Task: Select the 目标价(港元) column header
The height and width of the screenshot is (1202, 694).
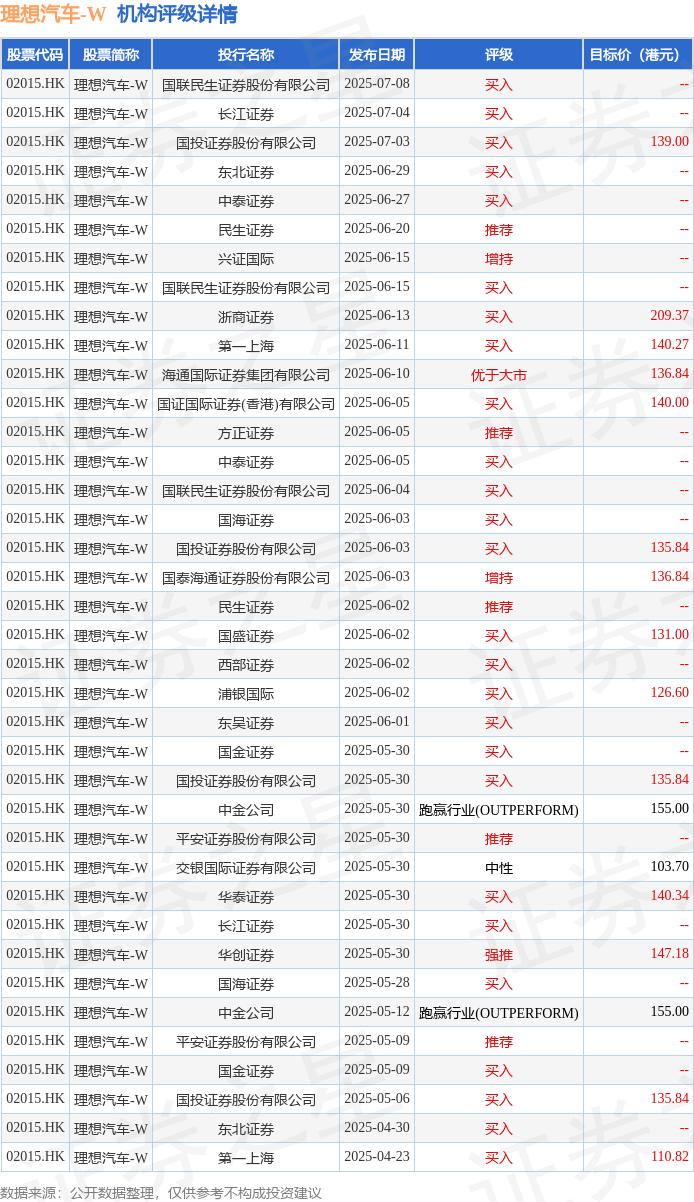Action: (x=638, y=55)
